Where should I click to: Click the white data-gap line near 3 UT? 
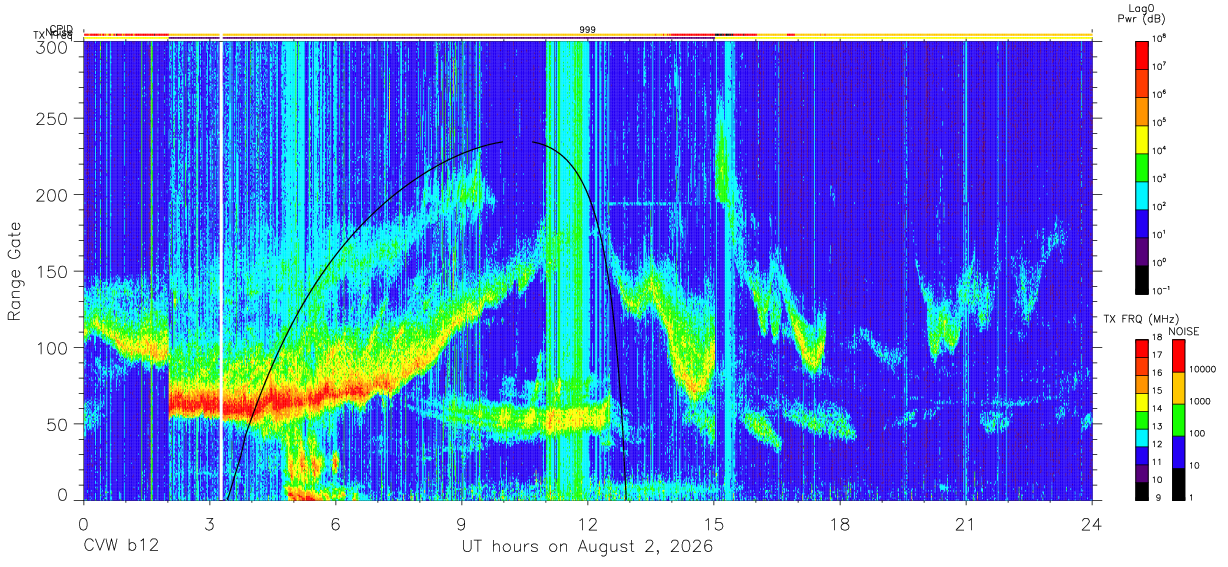[221, 270]
